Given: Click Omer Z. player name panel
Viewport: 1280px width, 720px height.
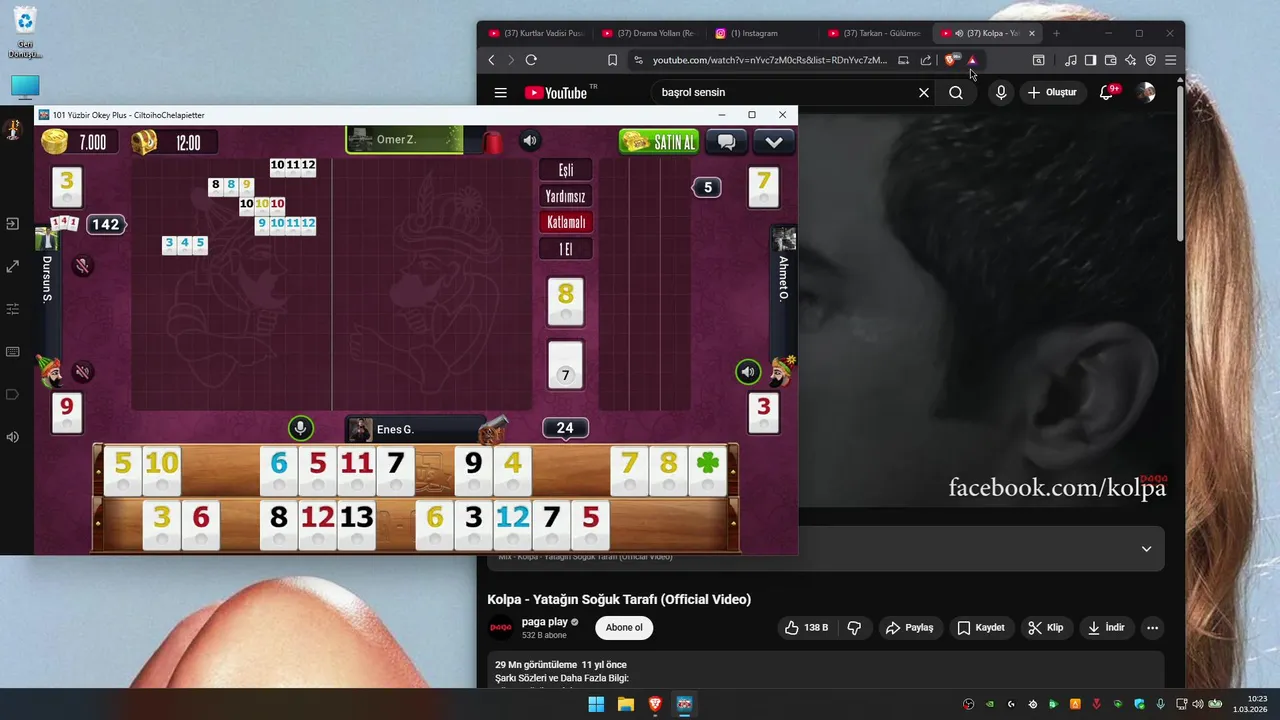Looking at the screenshot, I should 405,140.
